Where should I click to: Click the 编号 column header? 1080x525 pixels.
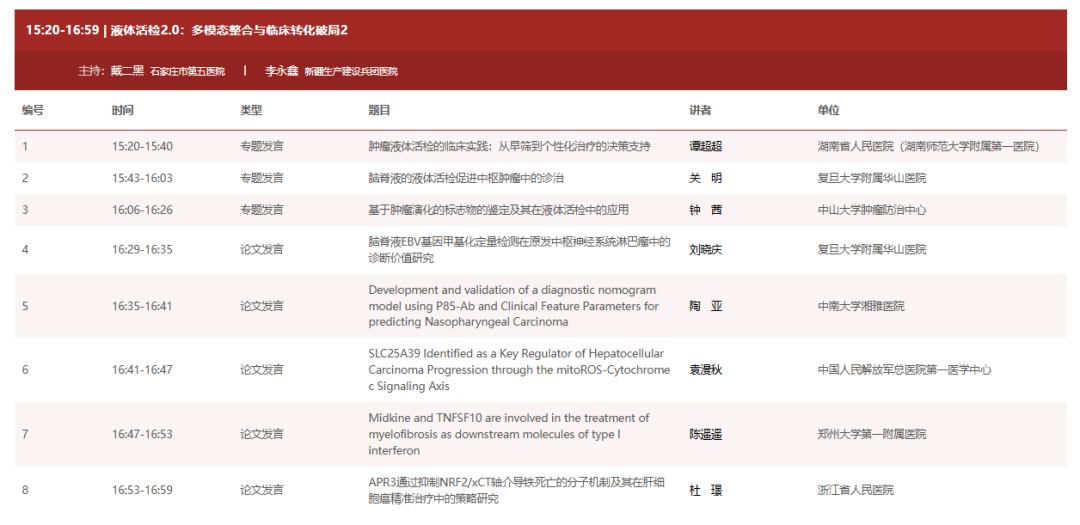click(33, 110)
